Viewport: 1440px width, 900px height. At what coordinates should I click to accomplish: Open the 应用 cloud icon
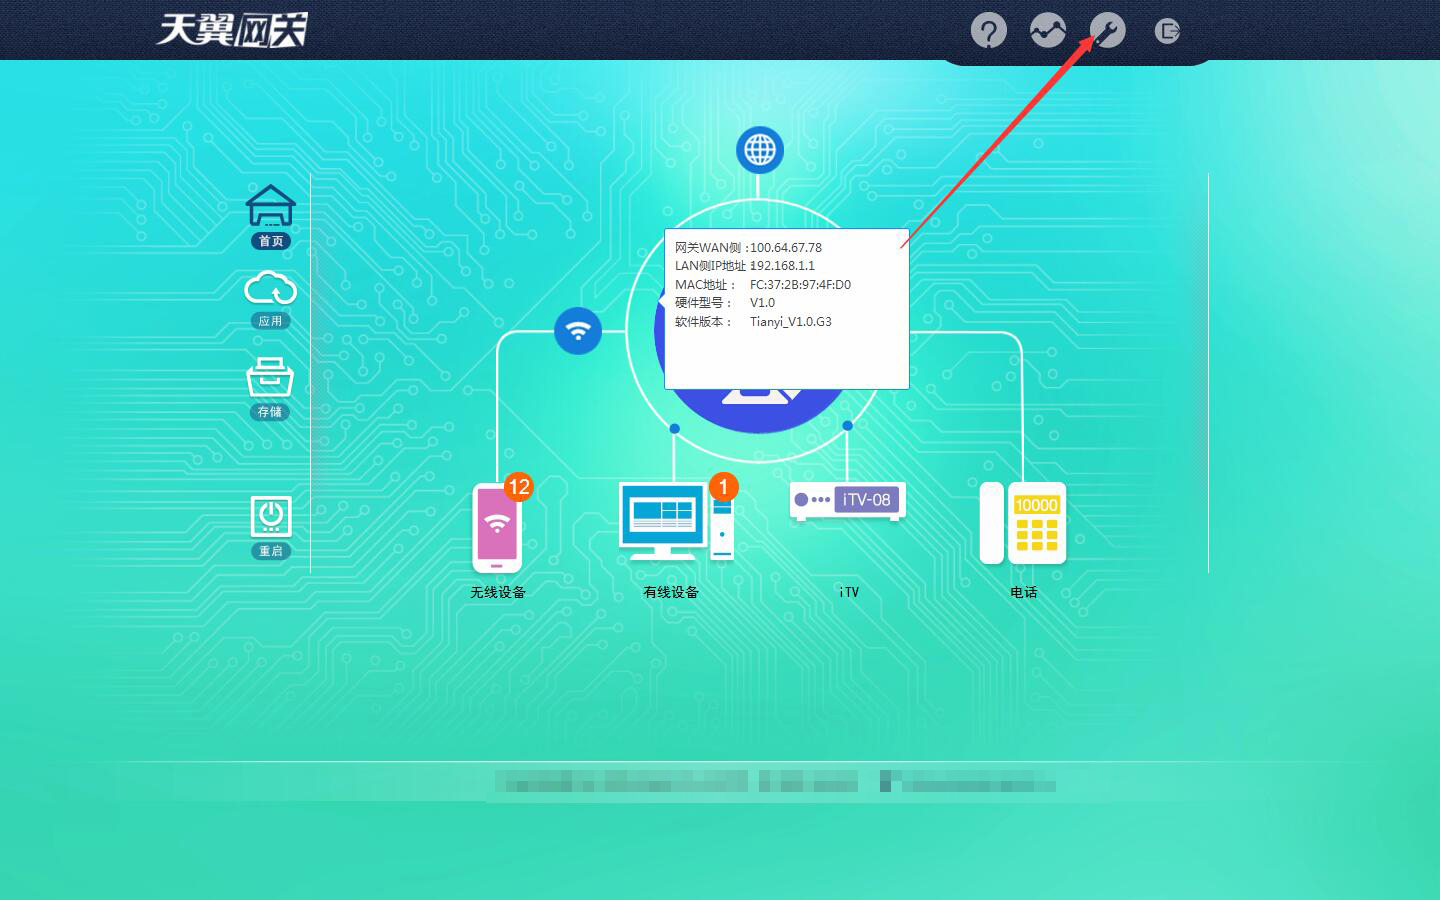[271, 289]
